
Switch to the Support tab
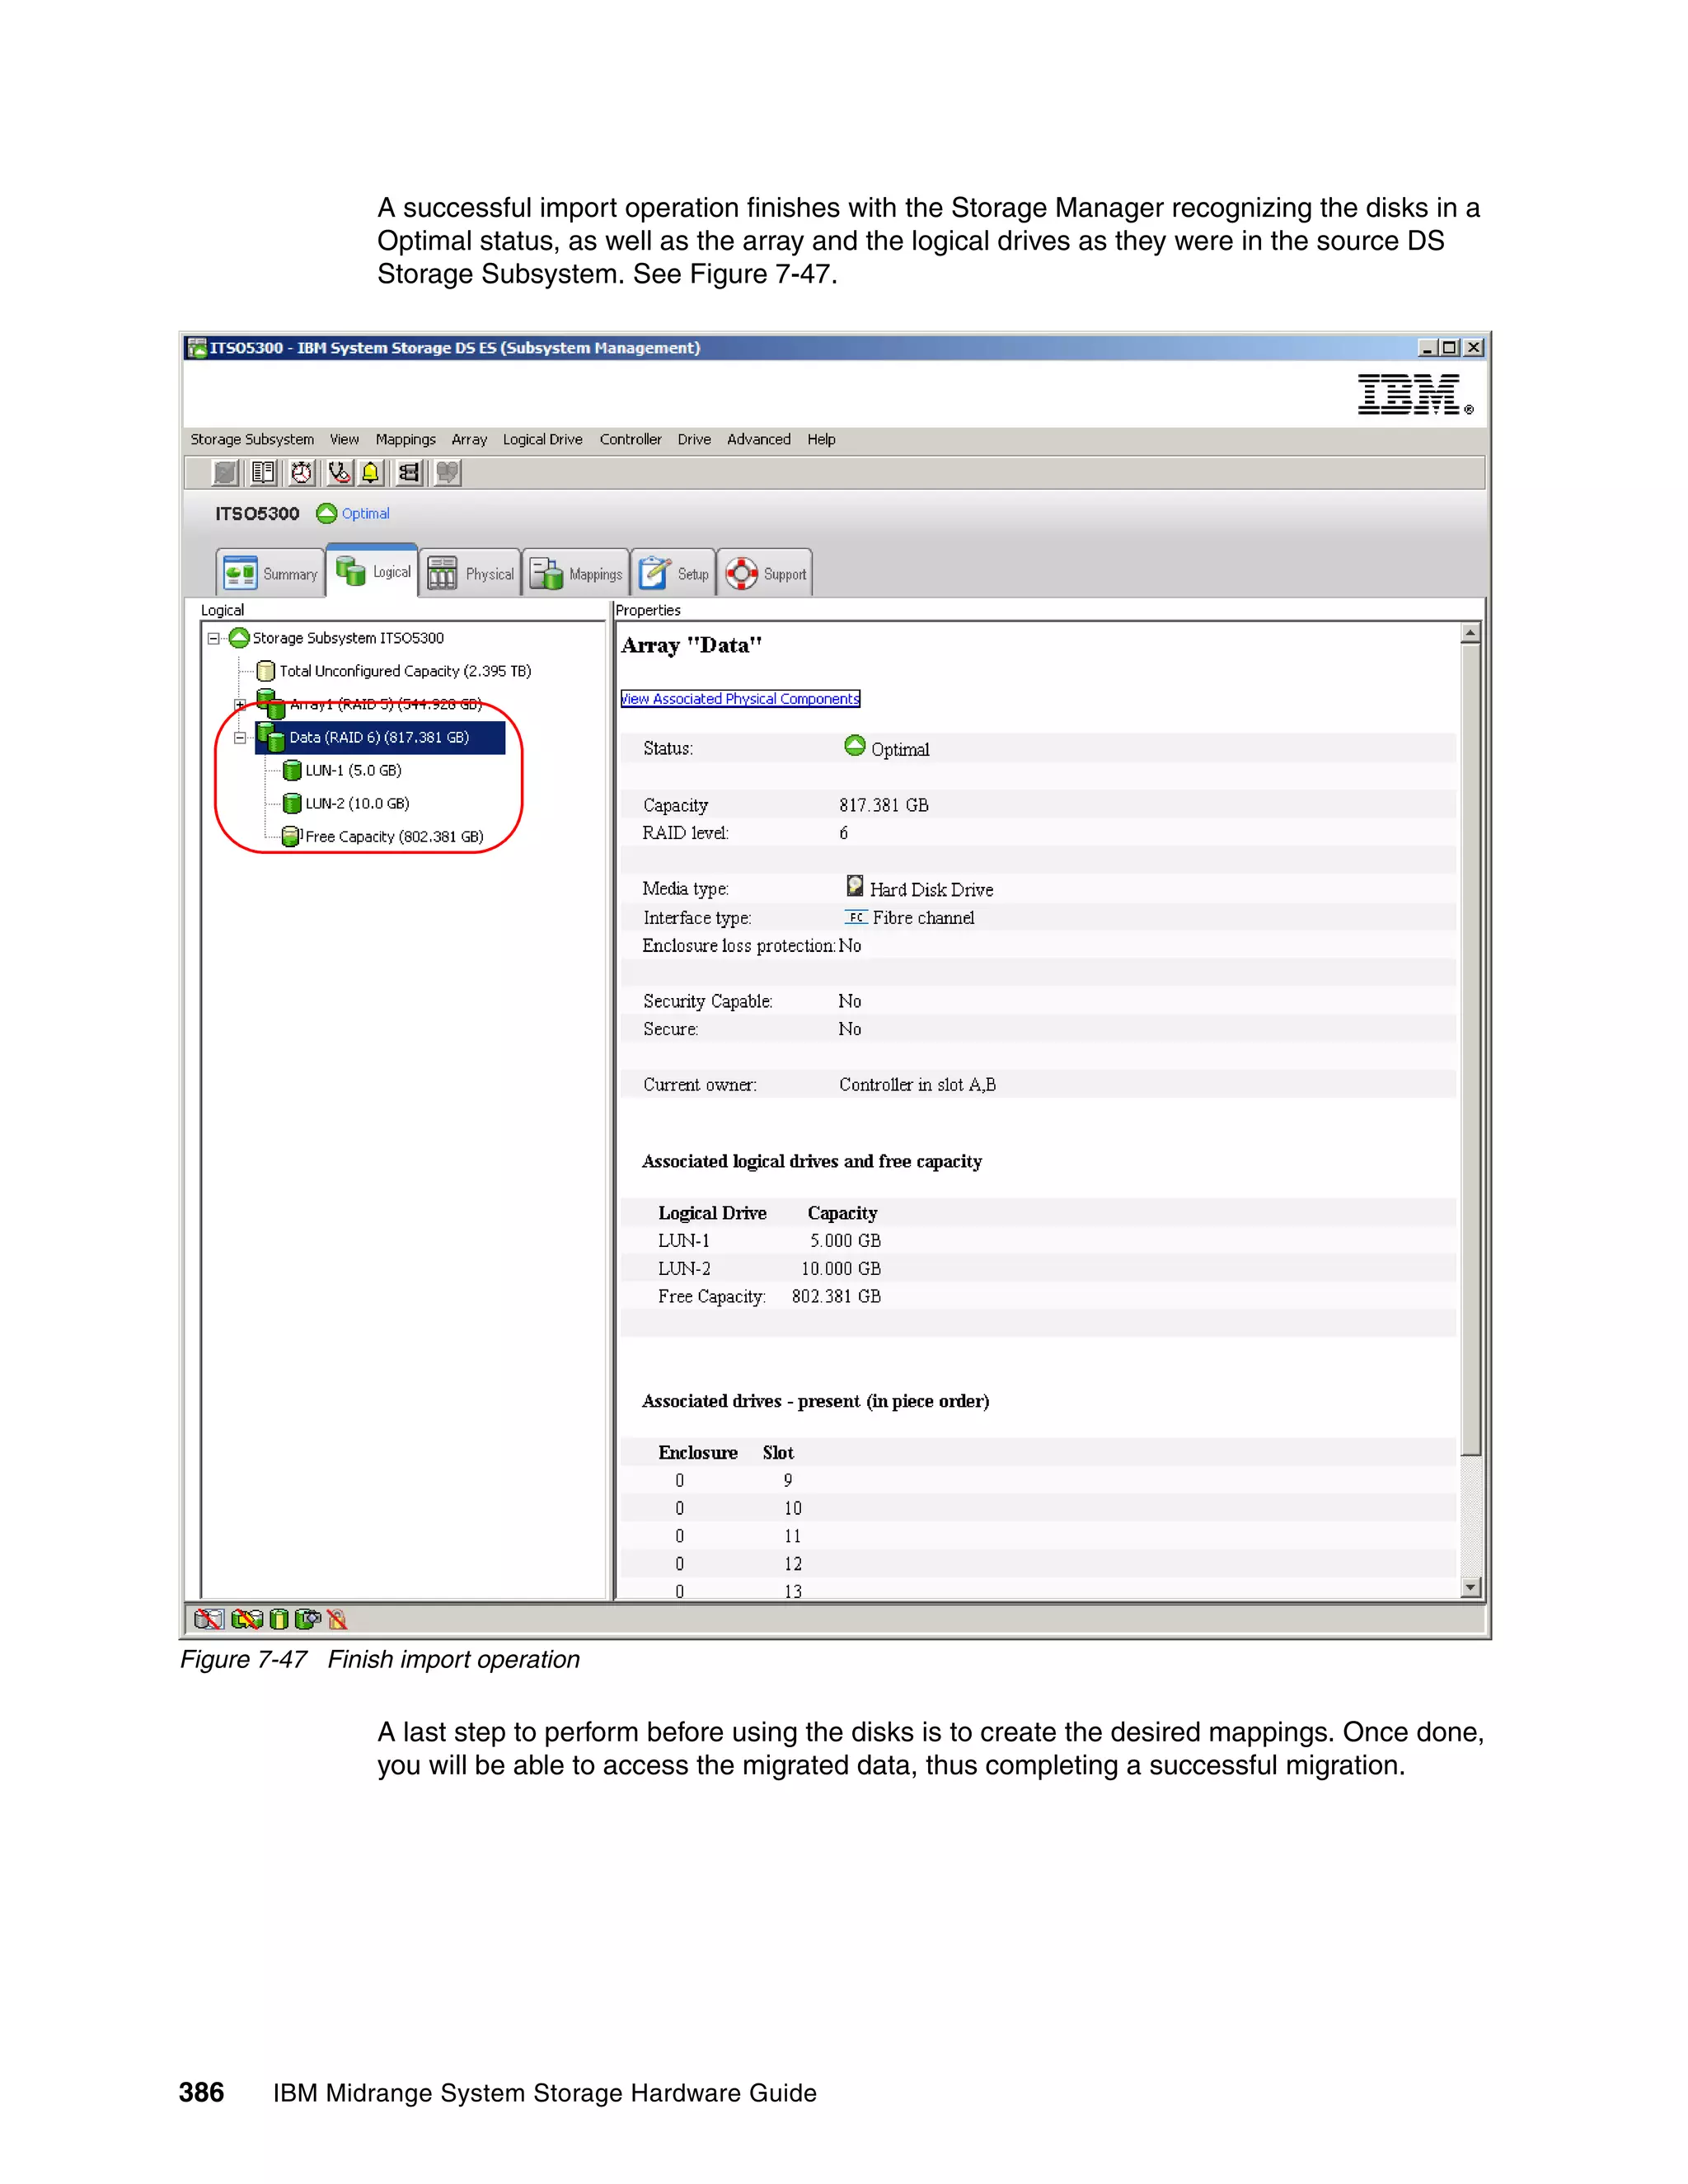(x=765, y=573)
